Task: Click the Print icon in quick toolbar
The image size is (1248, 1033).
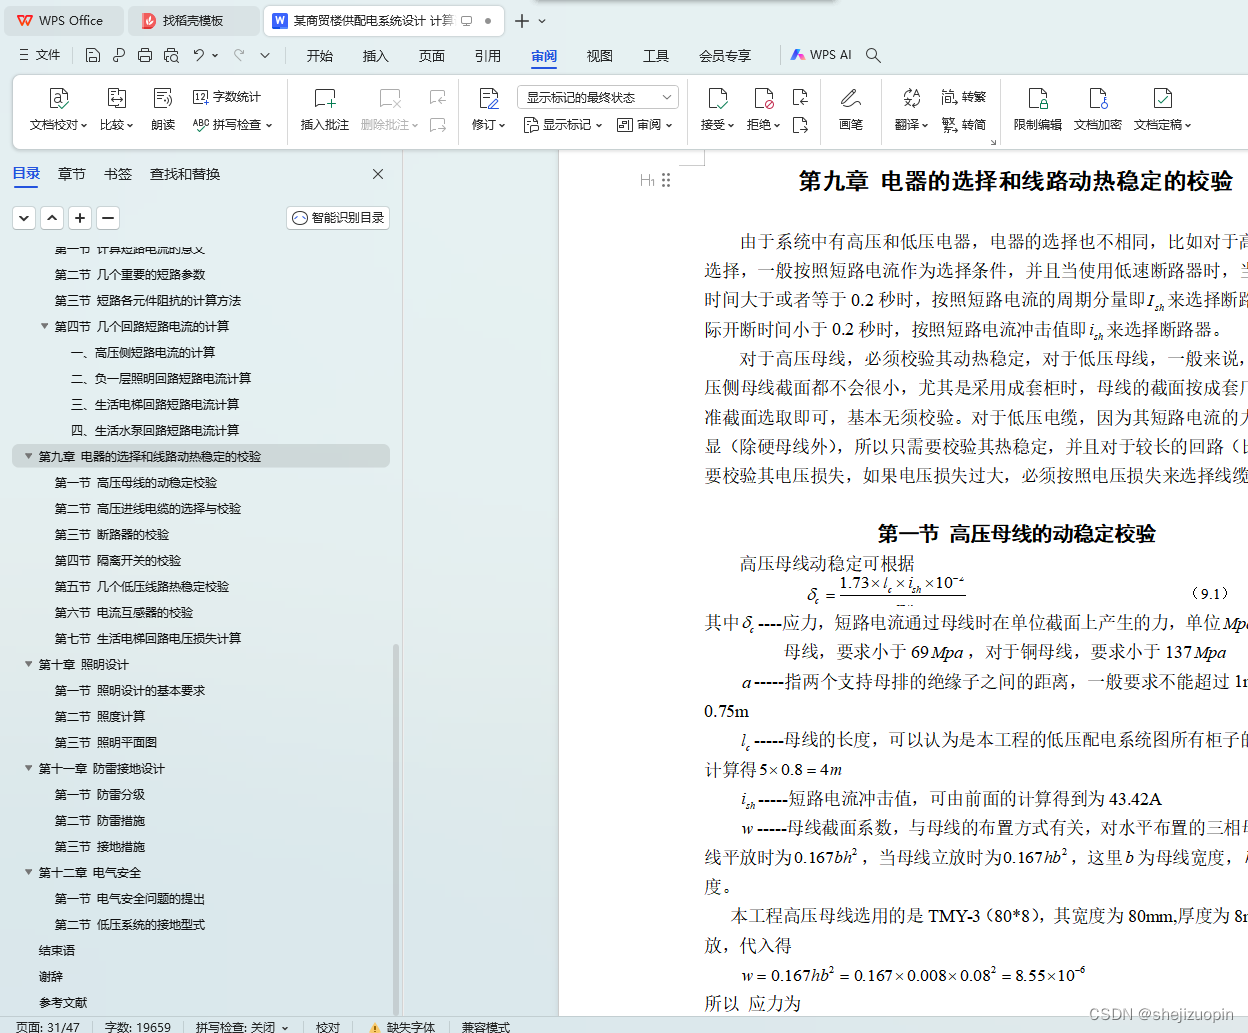Action: [145, 55]
